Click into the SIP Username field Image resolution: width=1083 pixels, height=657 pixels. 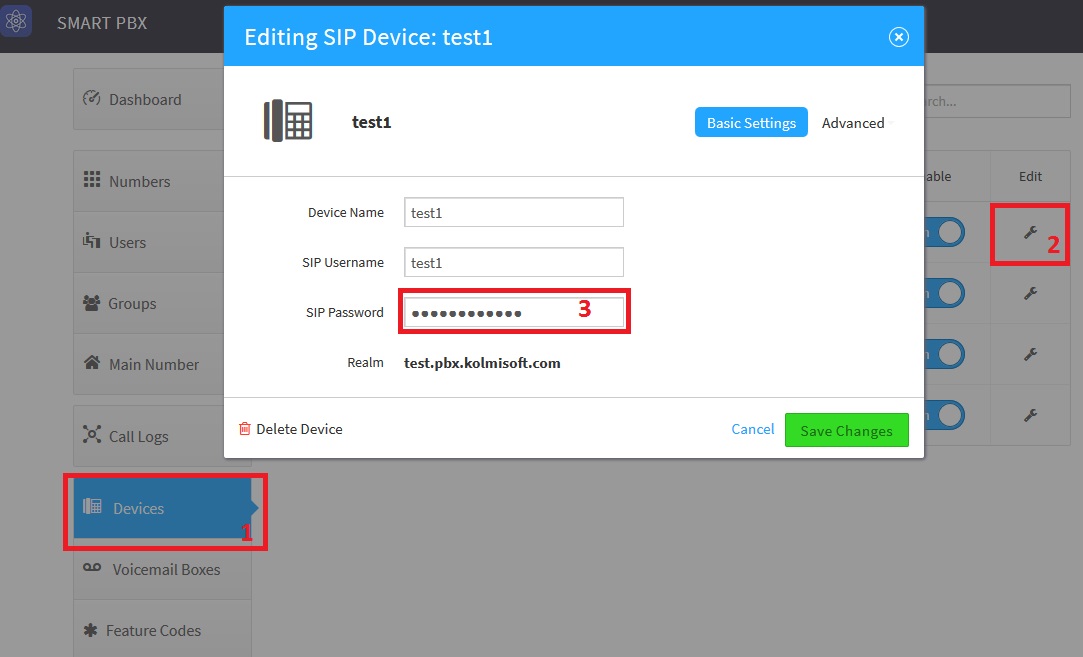513,262
